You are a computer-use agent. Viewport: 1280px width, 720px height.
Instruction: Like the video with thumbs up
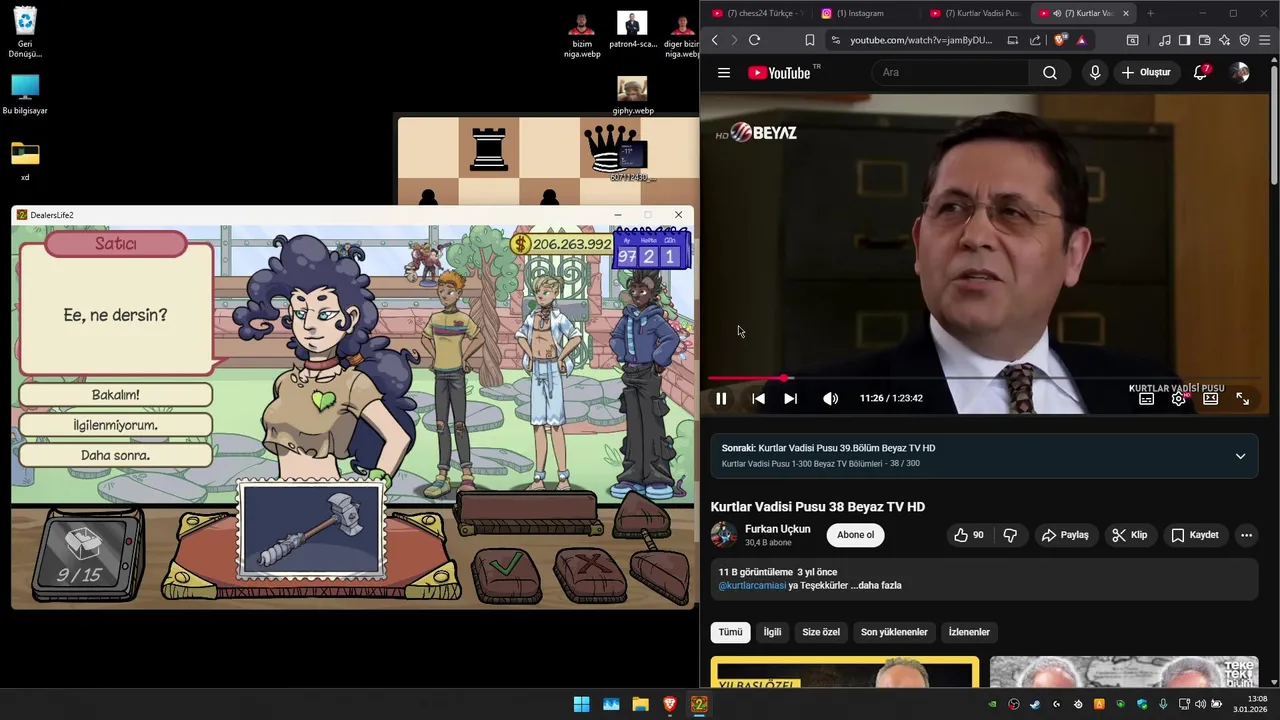click(x=968, y=535)
